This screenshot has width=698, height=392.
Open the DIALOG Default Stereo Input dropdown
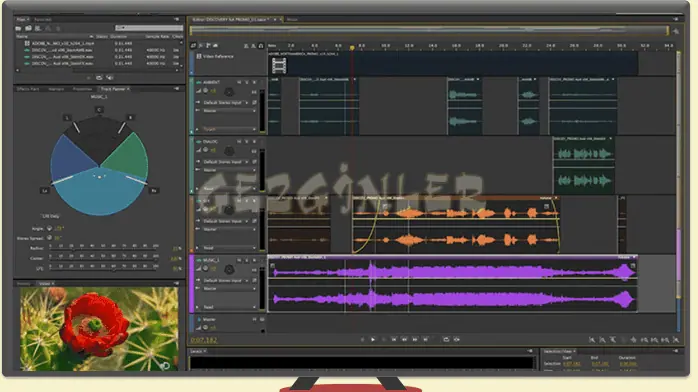(x=226, y=162)
